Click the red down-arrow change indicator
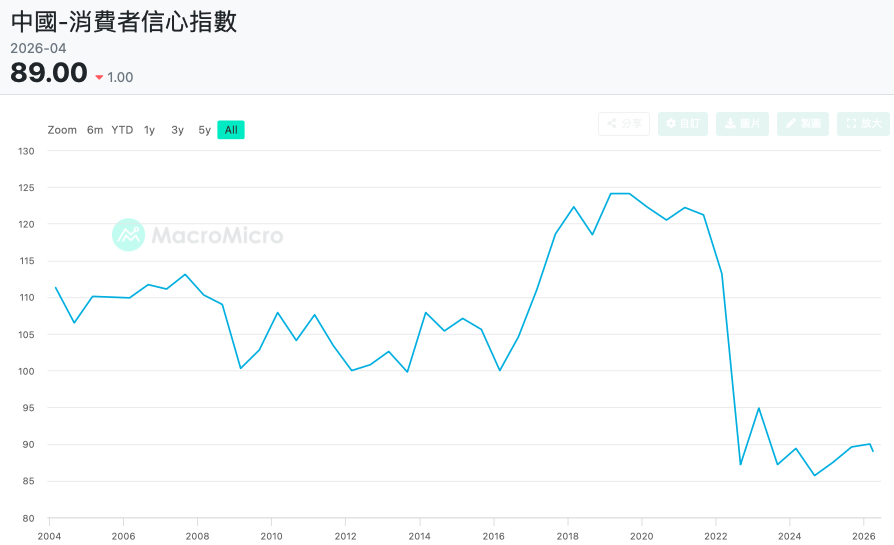Image resolution: width=894 pixels, height=545 pixels. pos(99,78)
